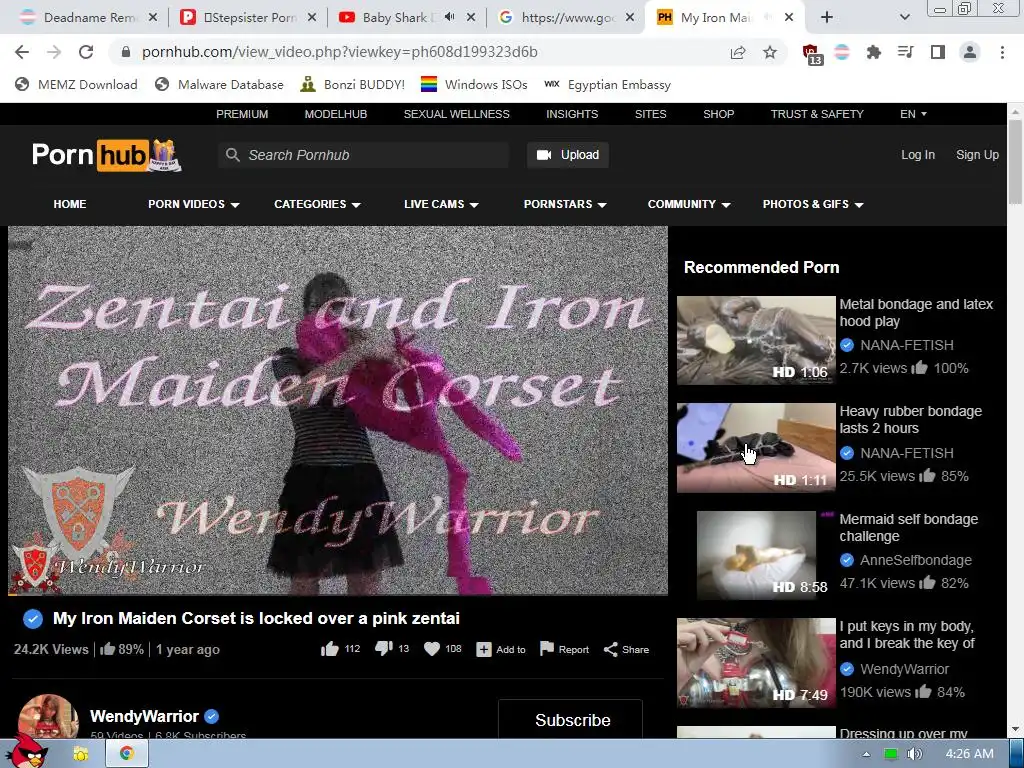This screenshot has width=1024, height=768.
Task: Expand the Categories dropdown menu
Action: 317,204
